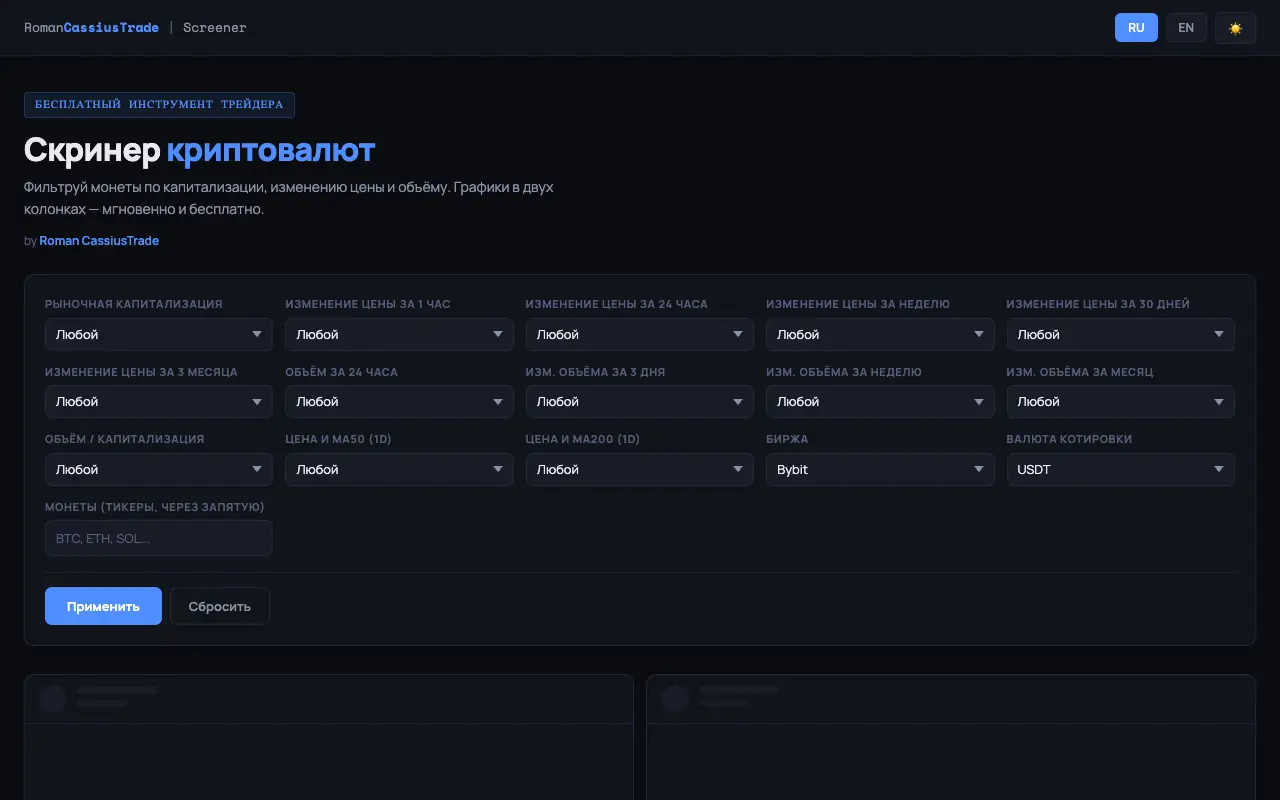Click the Screener label in header
The width and height of the screenshot is (1280, 800).
coord(215,28)
